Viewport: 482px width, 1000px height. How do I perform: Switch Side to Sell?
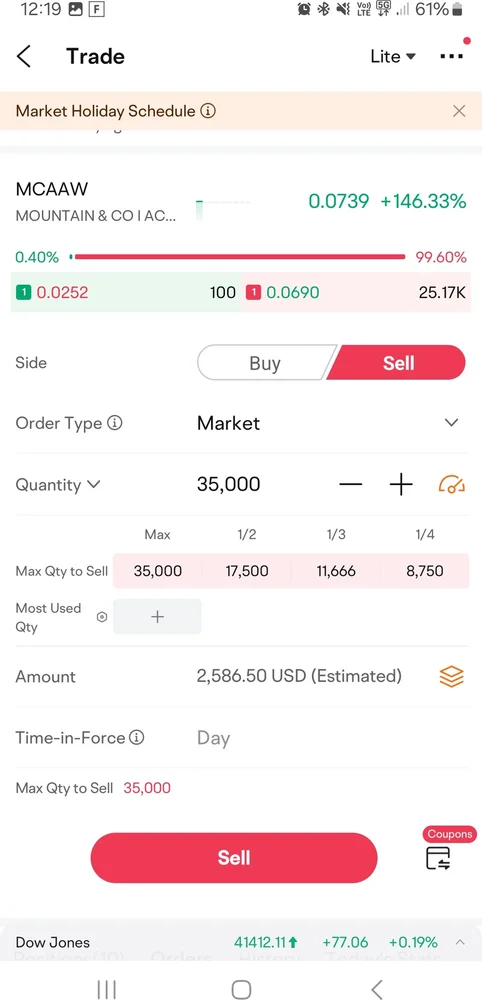coord(397,363)
